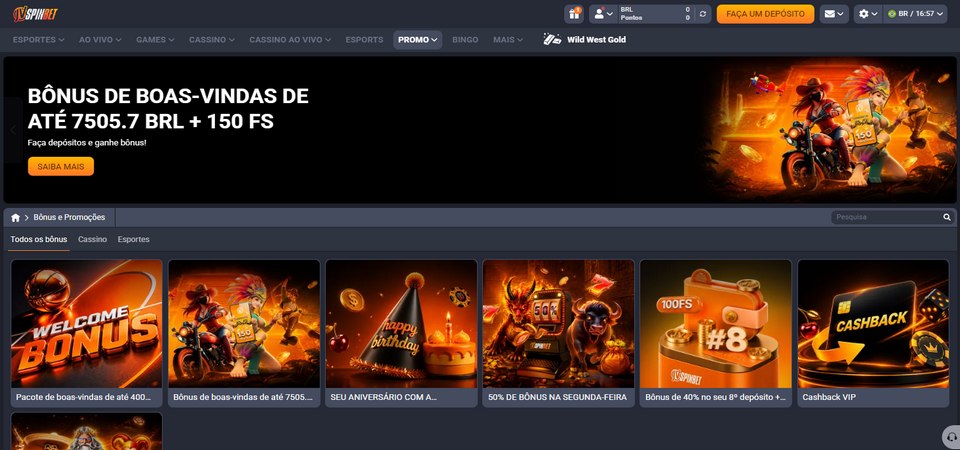
Task: Expand the Cassino menu
Action: click(x=211, y=40)
